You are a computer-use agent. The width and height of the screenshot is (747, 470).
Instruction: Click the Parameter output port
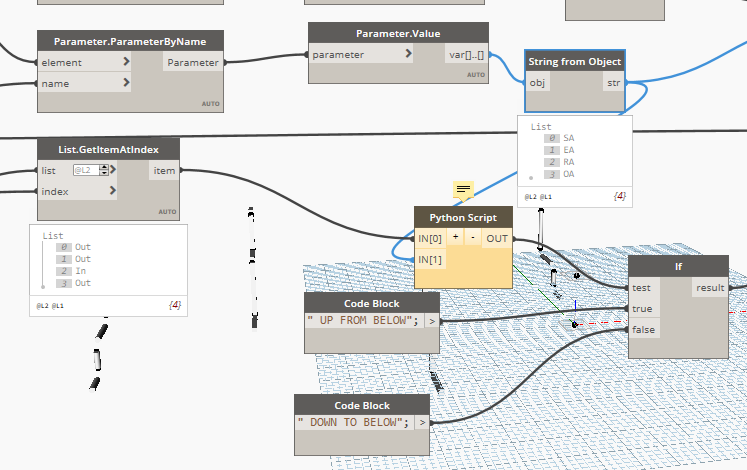(x=193, y=62)
